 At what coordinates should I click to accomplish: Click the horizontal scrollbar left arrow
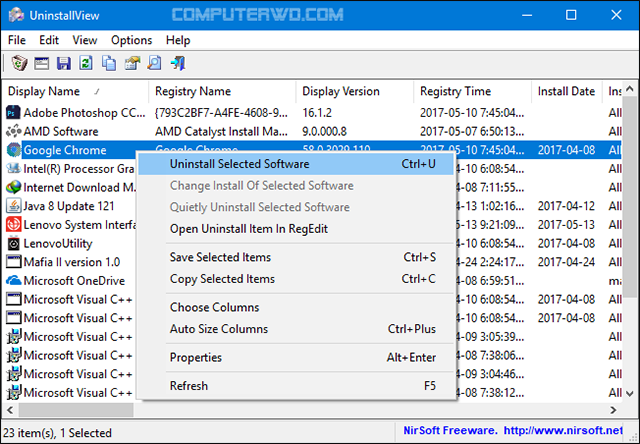10,410
